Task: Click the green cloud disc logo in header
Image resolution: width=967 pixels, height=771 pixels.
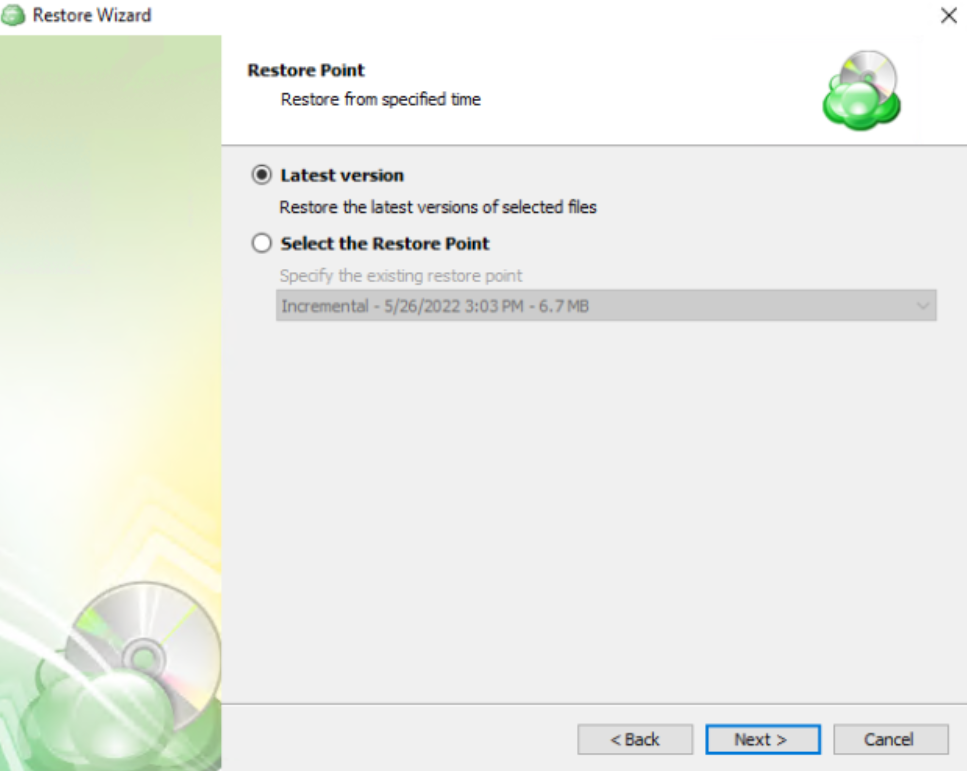Action: point(862,91)
